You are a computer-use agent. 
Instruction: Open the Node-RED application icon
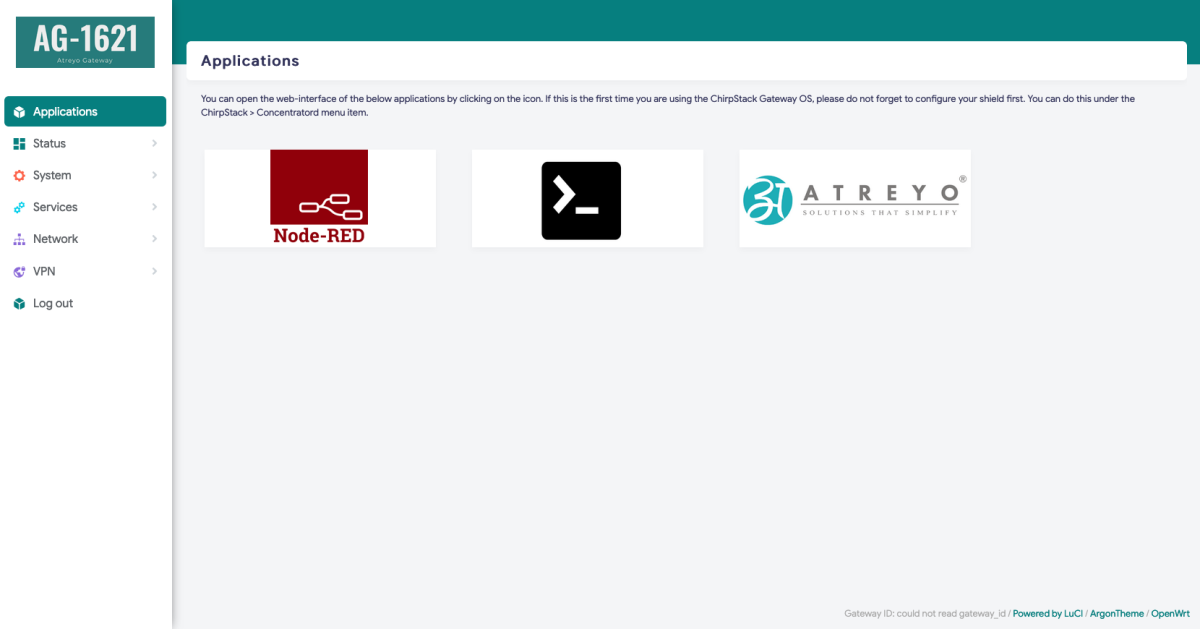[320, 198]
